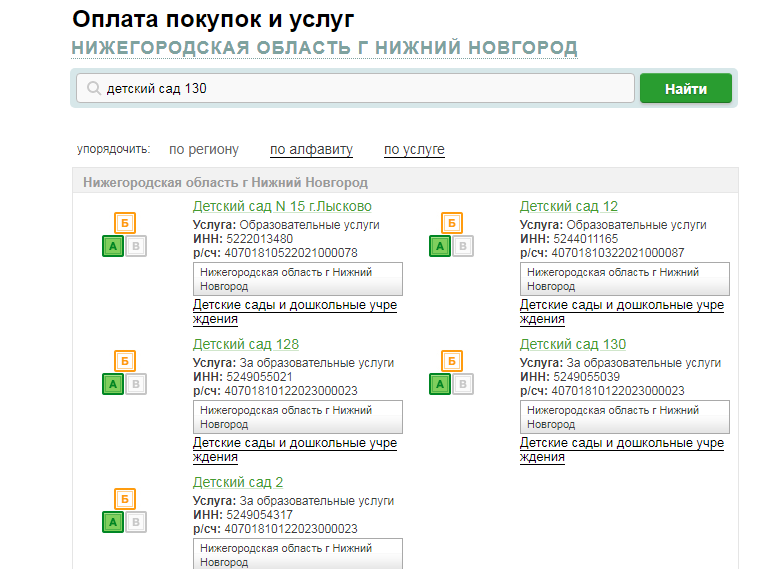Click account number 40701810522021000078
This screenshot has height=569, width=766.
click(291, 253)
